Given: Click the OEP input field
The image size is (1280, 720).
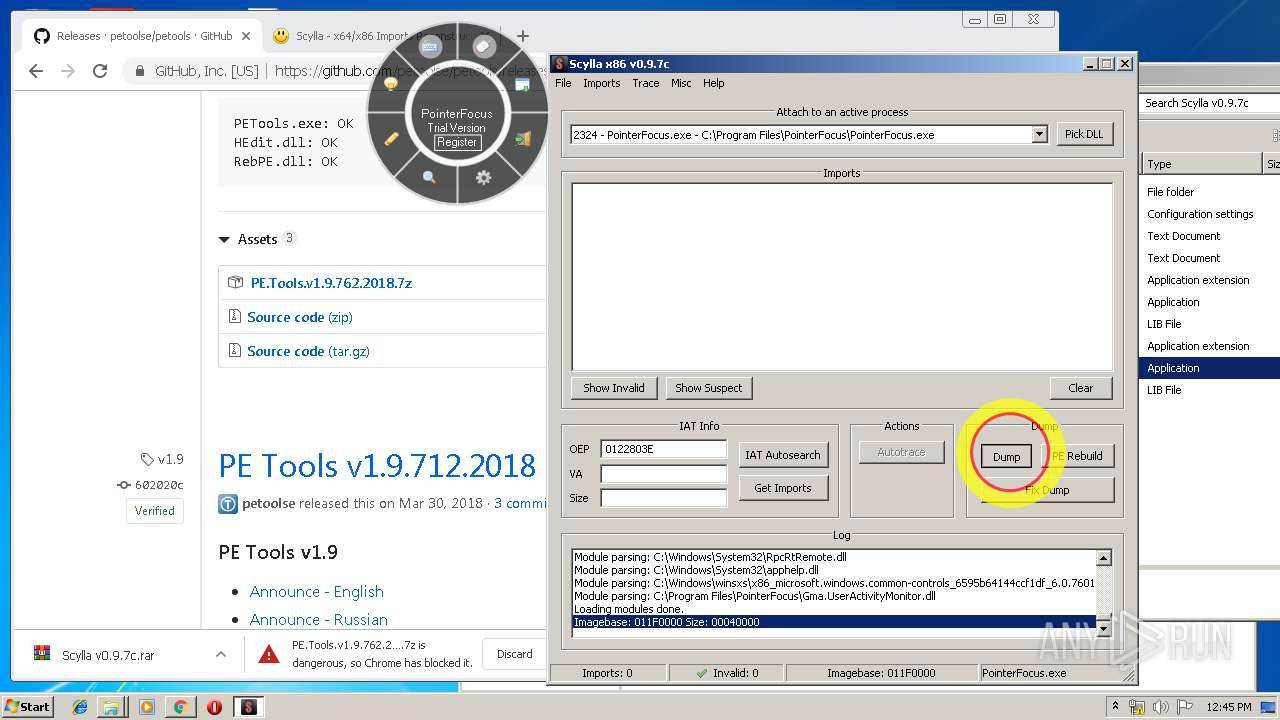Looking at the screenshot, I should (x=663, y=450).
